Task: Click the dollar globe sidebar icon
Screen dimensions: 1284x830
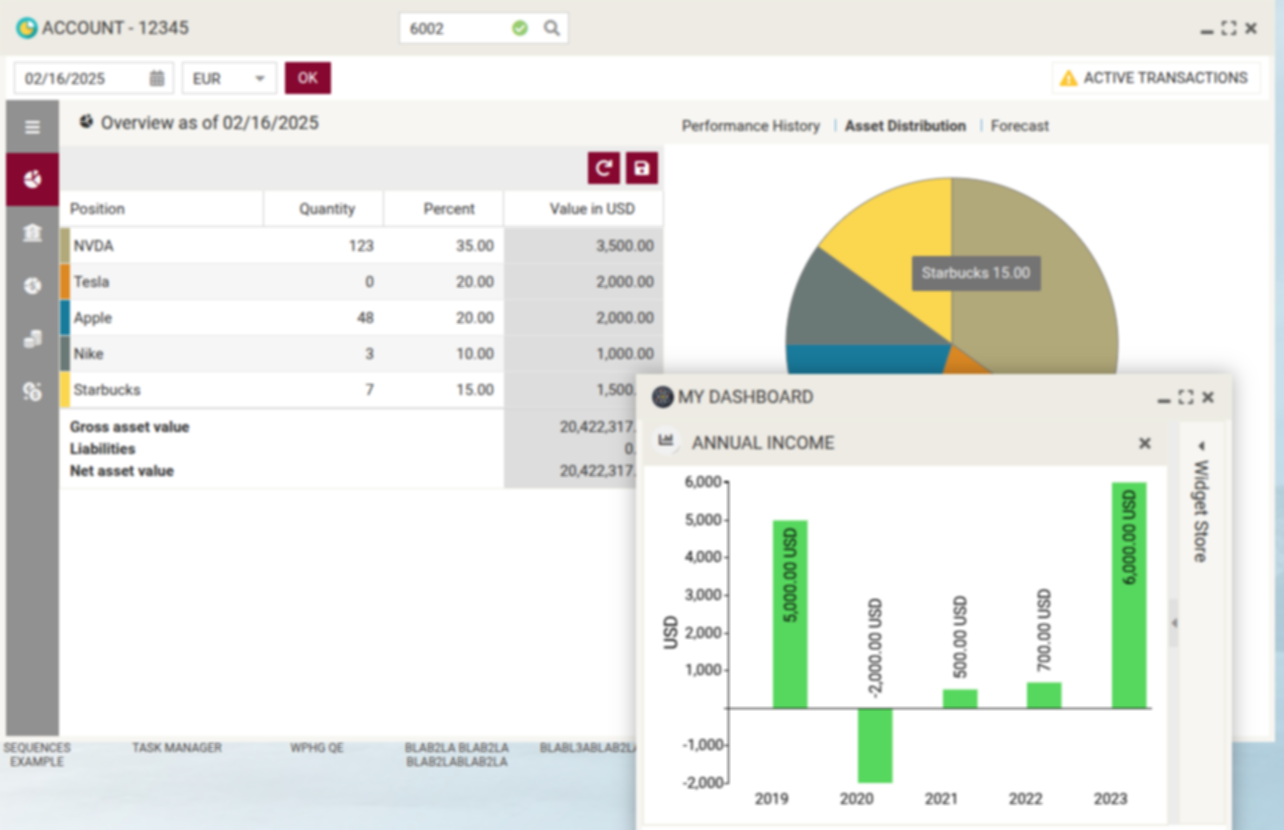Action: coord(32,286)
